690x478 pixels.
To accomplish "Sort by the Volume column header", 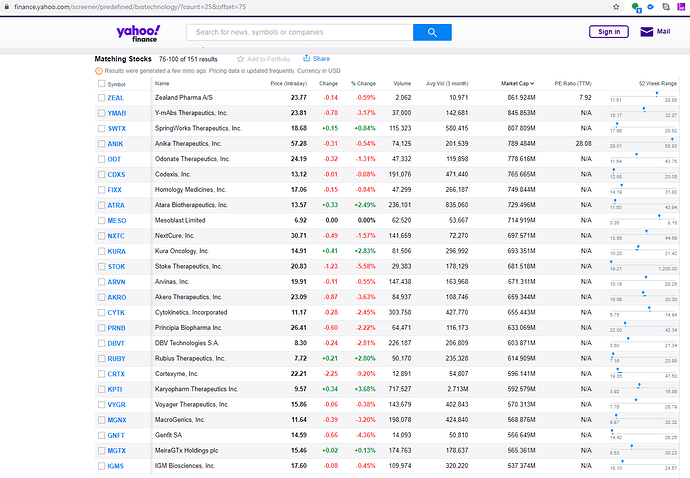I will pos(402,84).
